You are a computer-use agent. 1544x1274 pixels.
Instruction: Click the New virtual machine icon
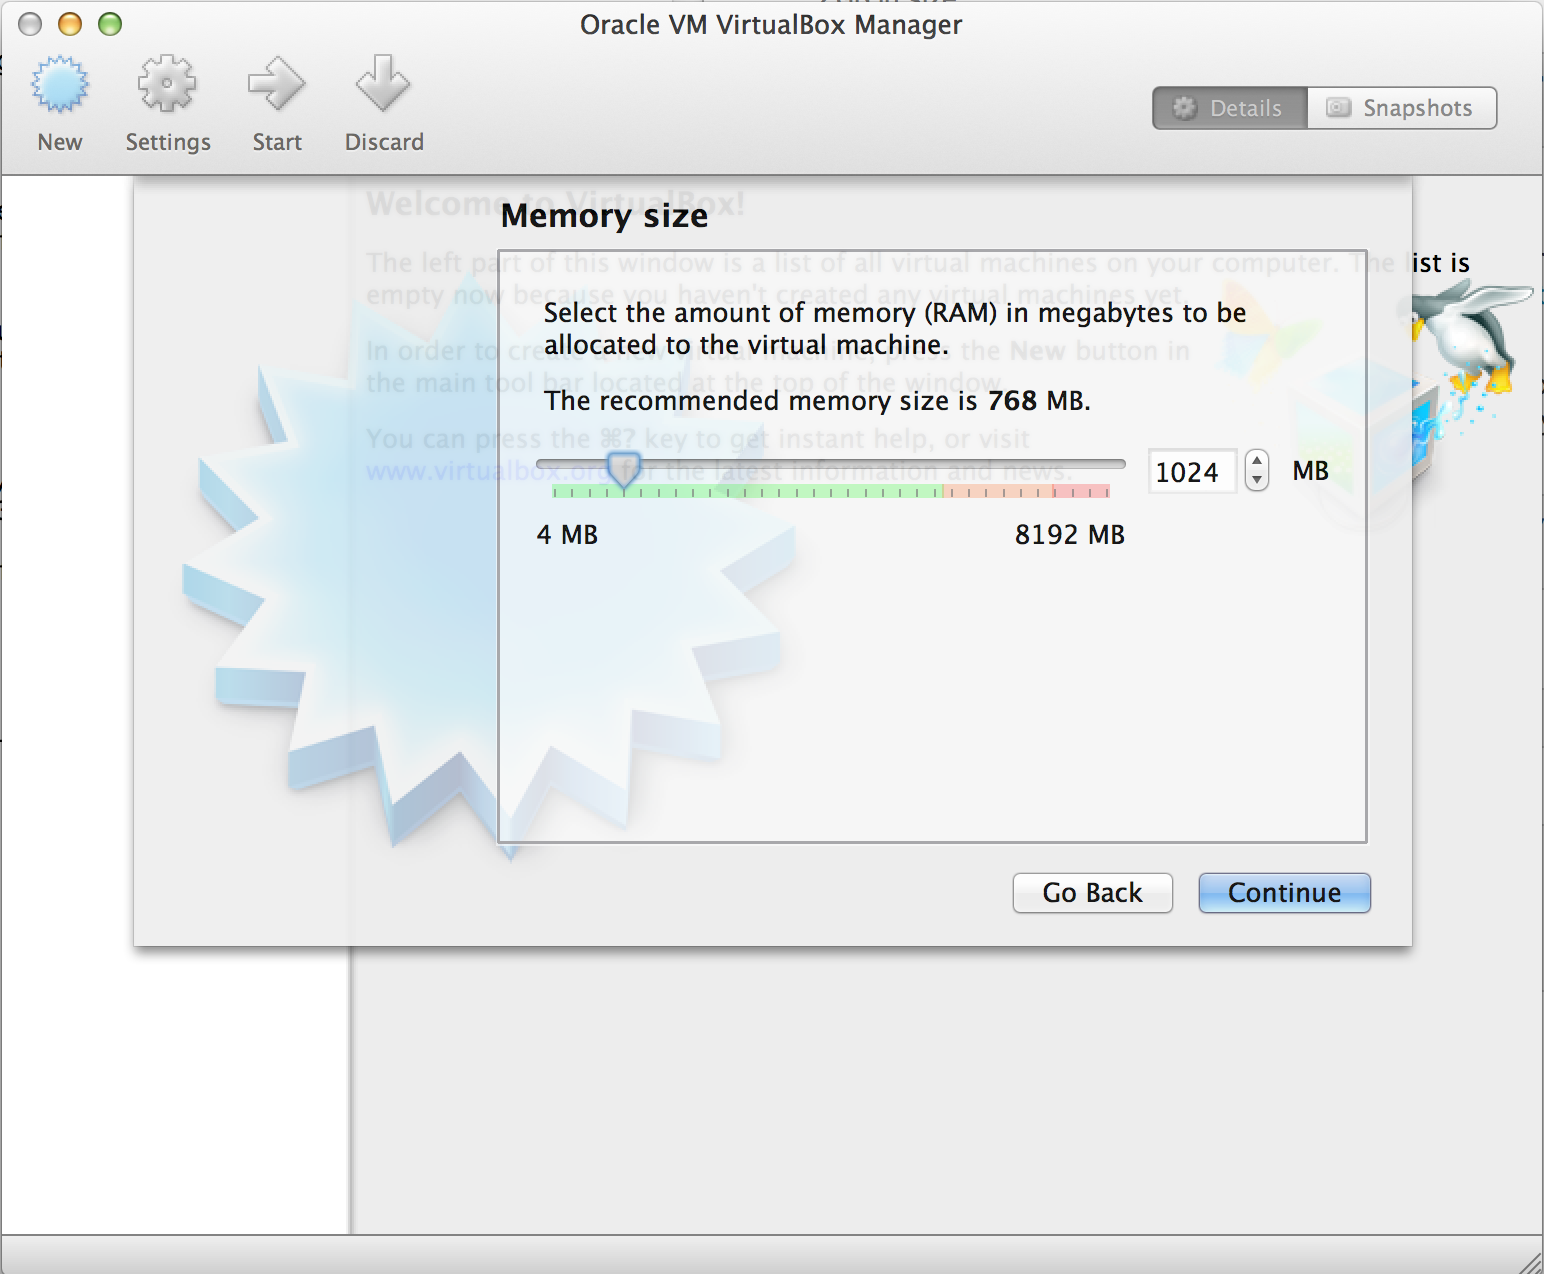[60, 85]
